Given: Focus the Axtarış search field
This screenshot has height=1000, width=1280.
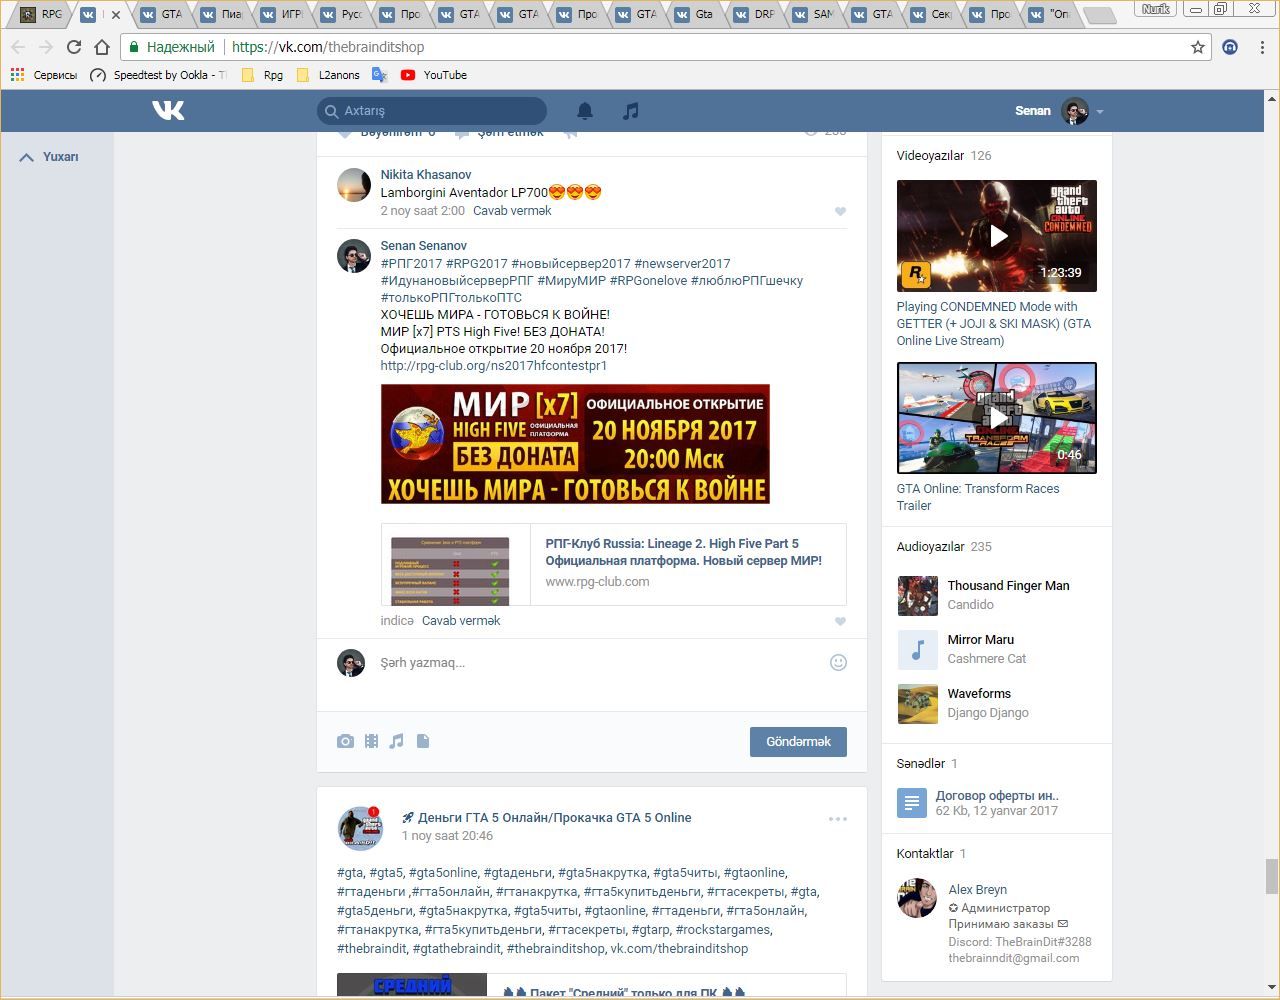Looking at the screenshot, I should [x=432, y=110].
